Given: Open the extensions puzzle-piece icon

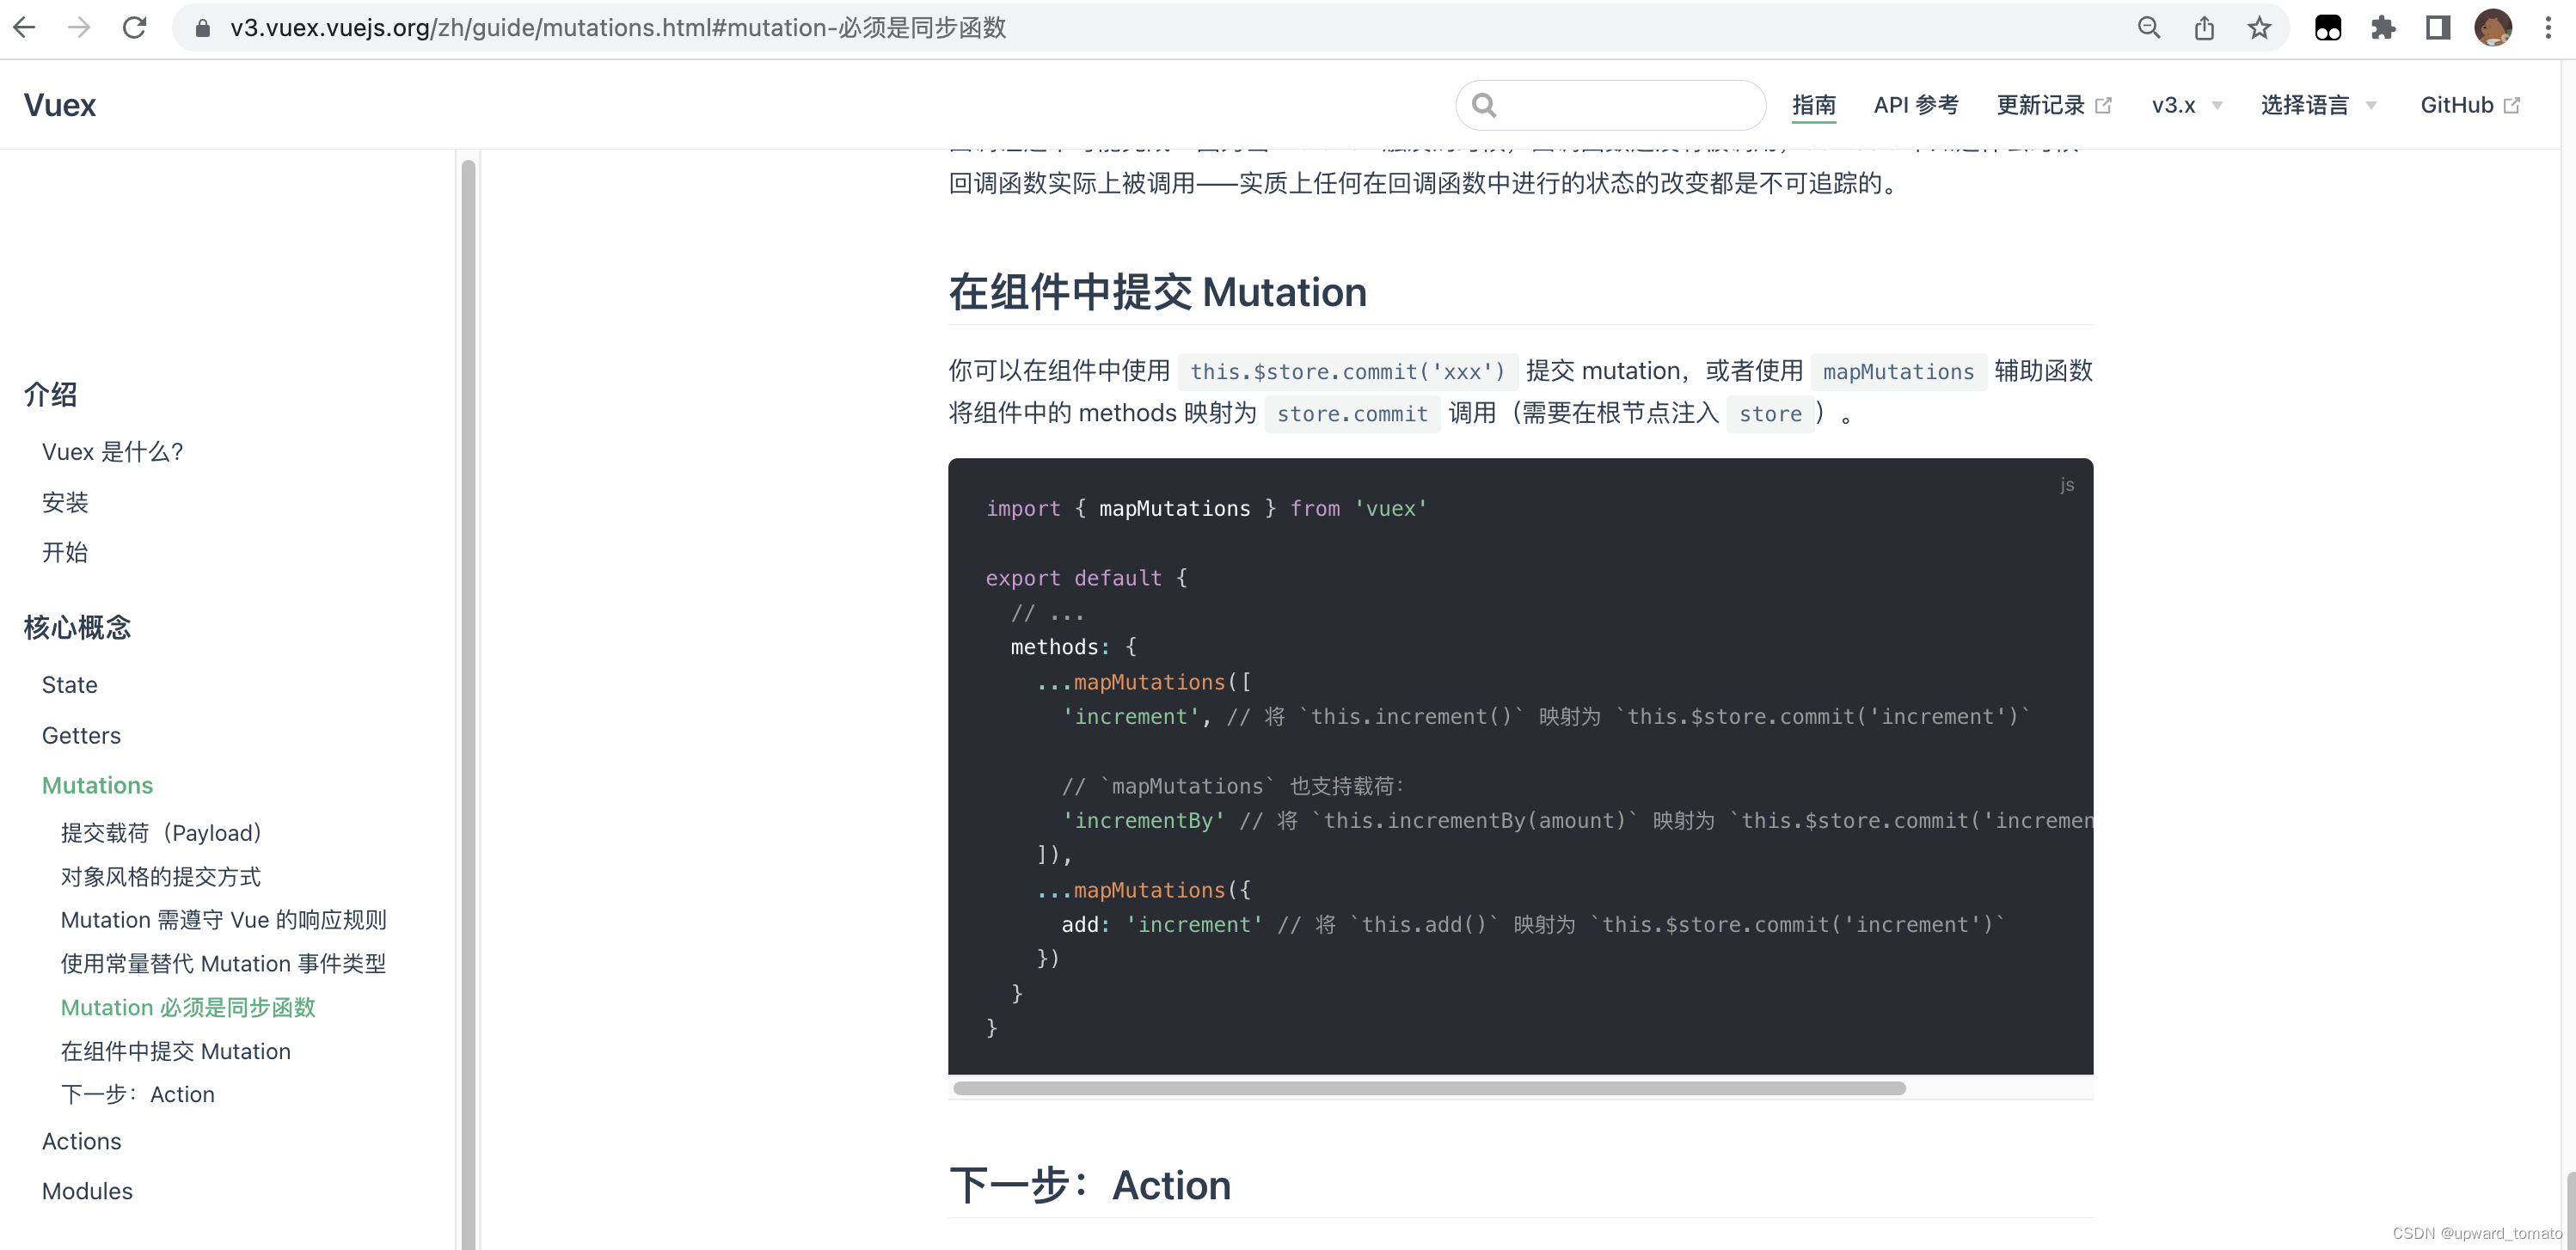Looking at the screenshot, I should point(2384,27).
